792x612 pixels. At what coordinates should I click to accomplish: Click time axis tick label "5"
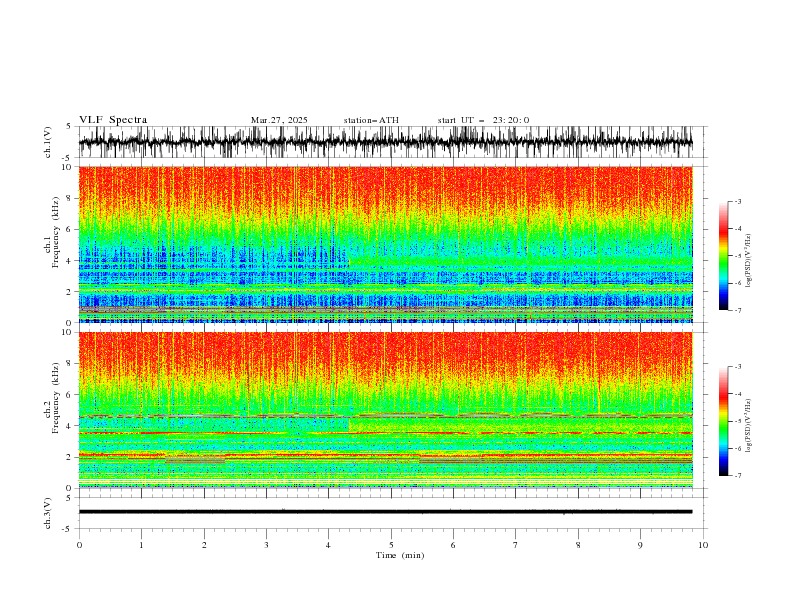point(391,545)
